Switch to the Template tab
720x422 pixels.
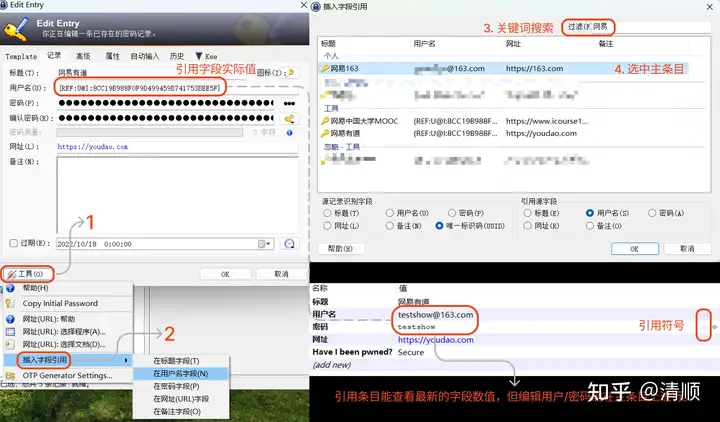coord(21,56)
